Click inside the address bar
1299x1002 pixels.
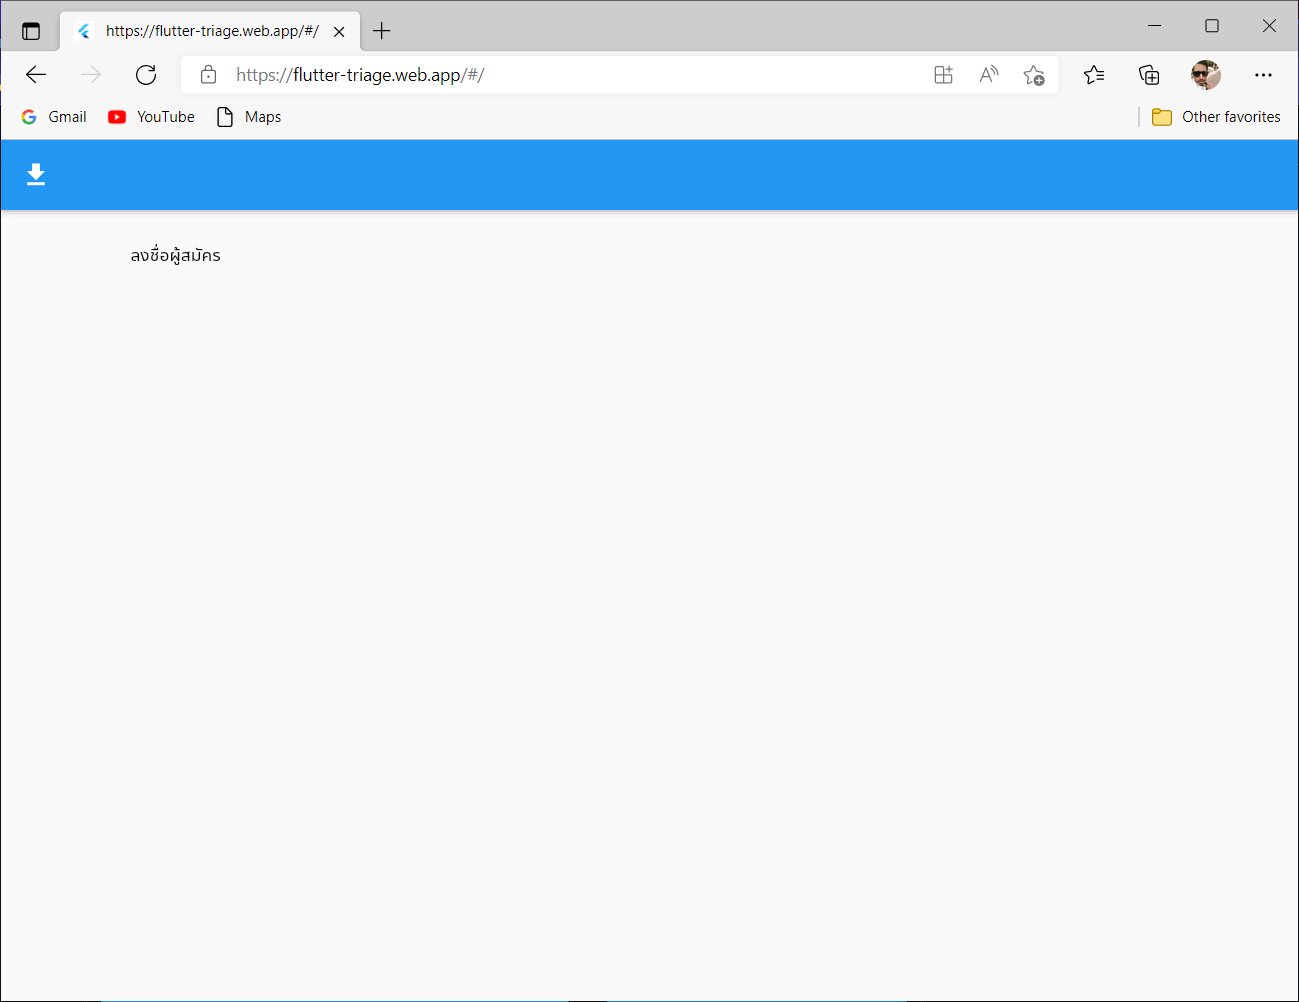tap(500, 74)
